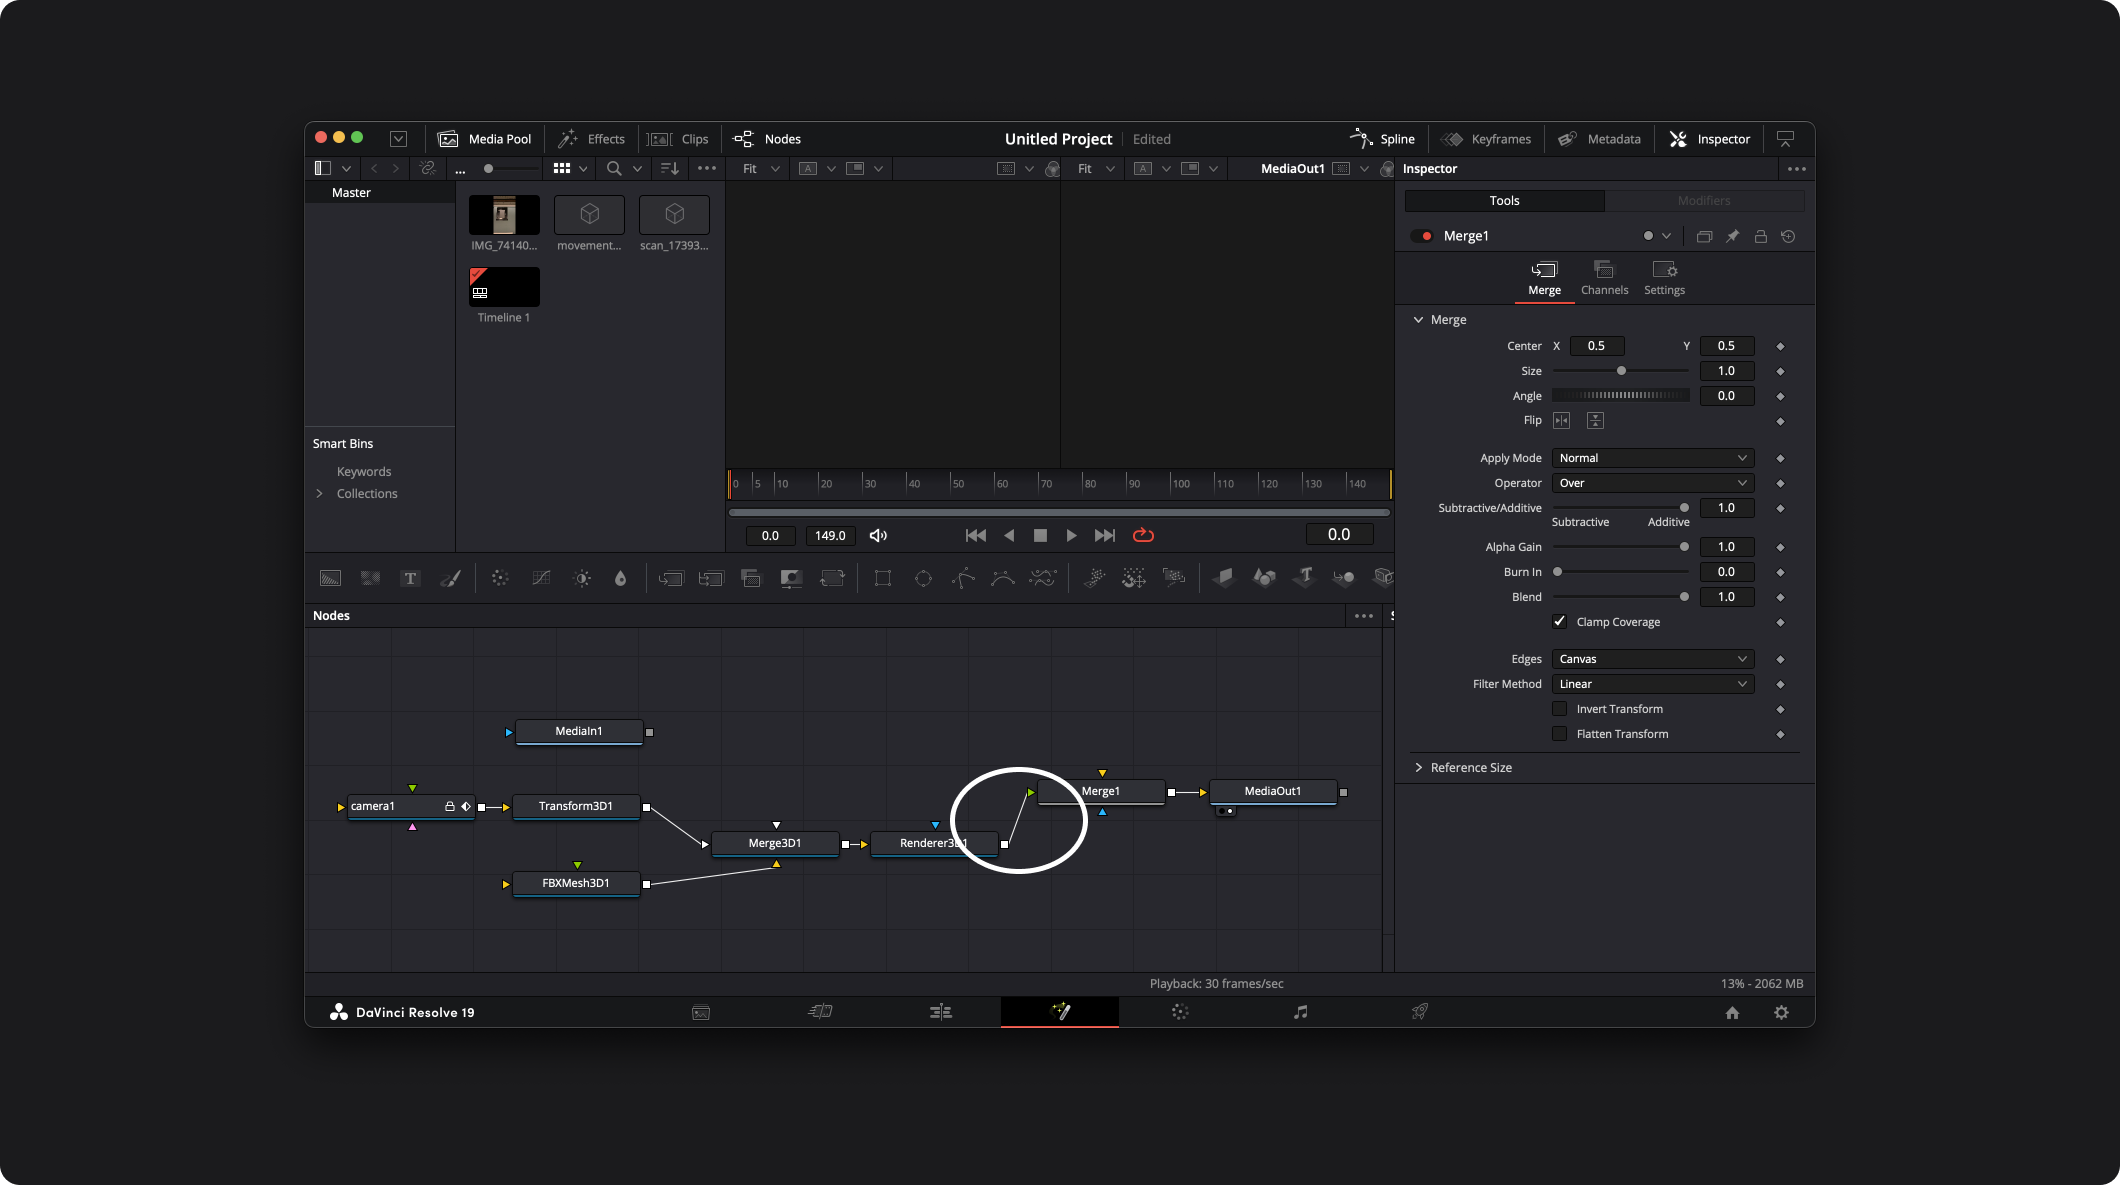Switch to the Channels tab
2120x1185 pixels.
(1604, 278)
